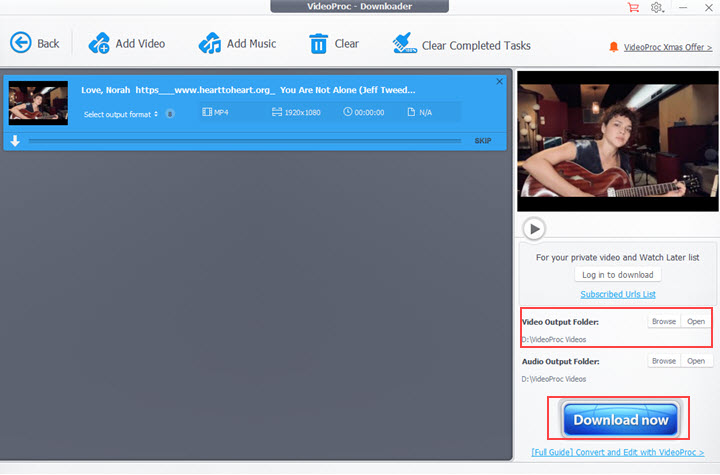Viewport: 720px width, 475px height.
Task: Open the Subscribed Urls List link
Action: (618, 294)
